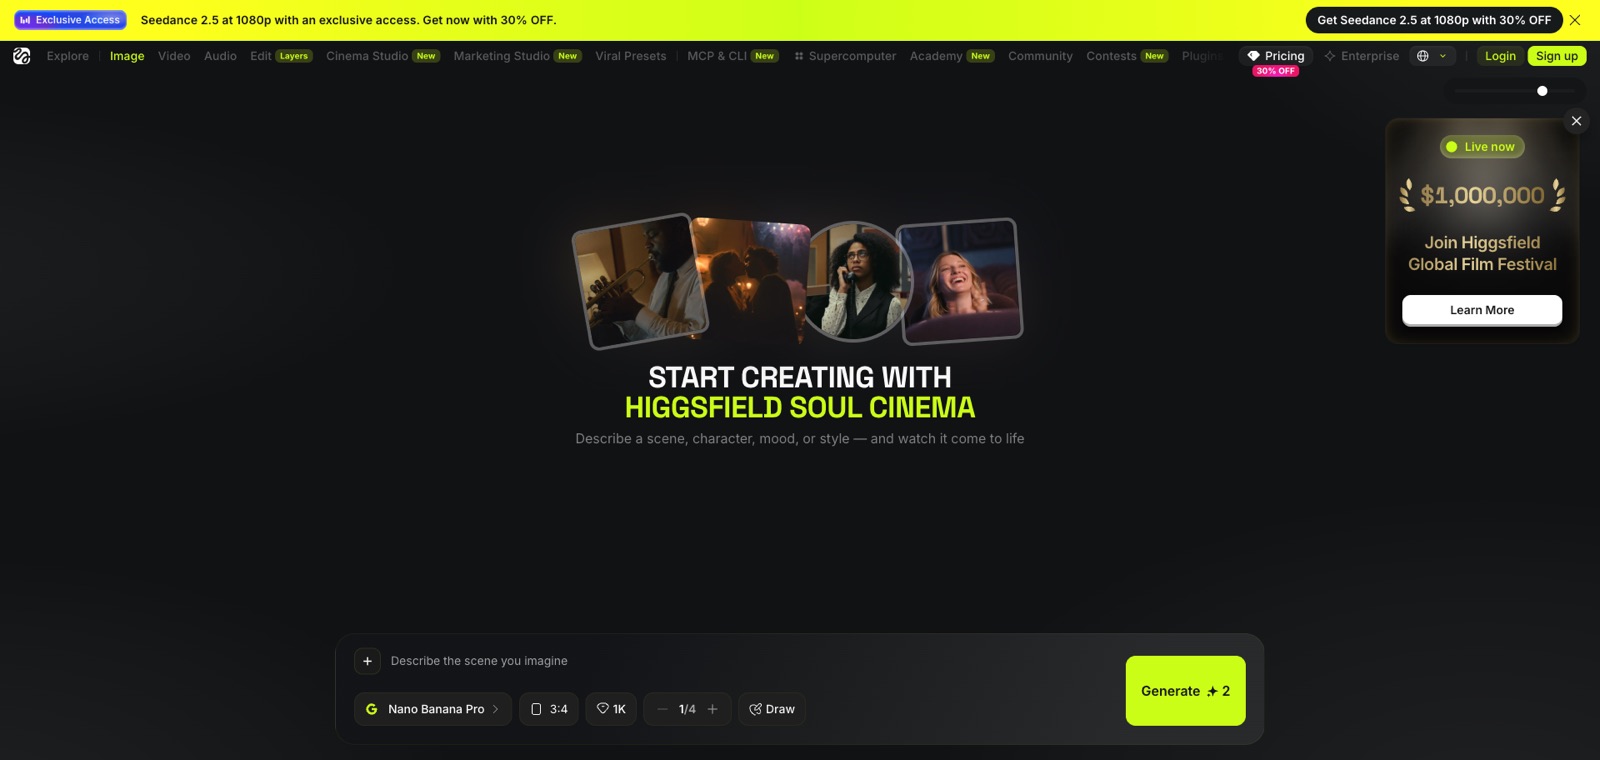Screen dimensions: 1600x760
Task: Switch to the Image section
Action: point(127,56)
